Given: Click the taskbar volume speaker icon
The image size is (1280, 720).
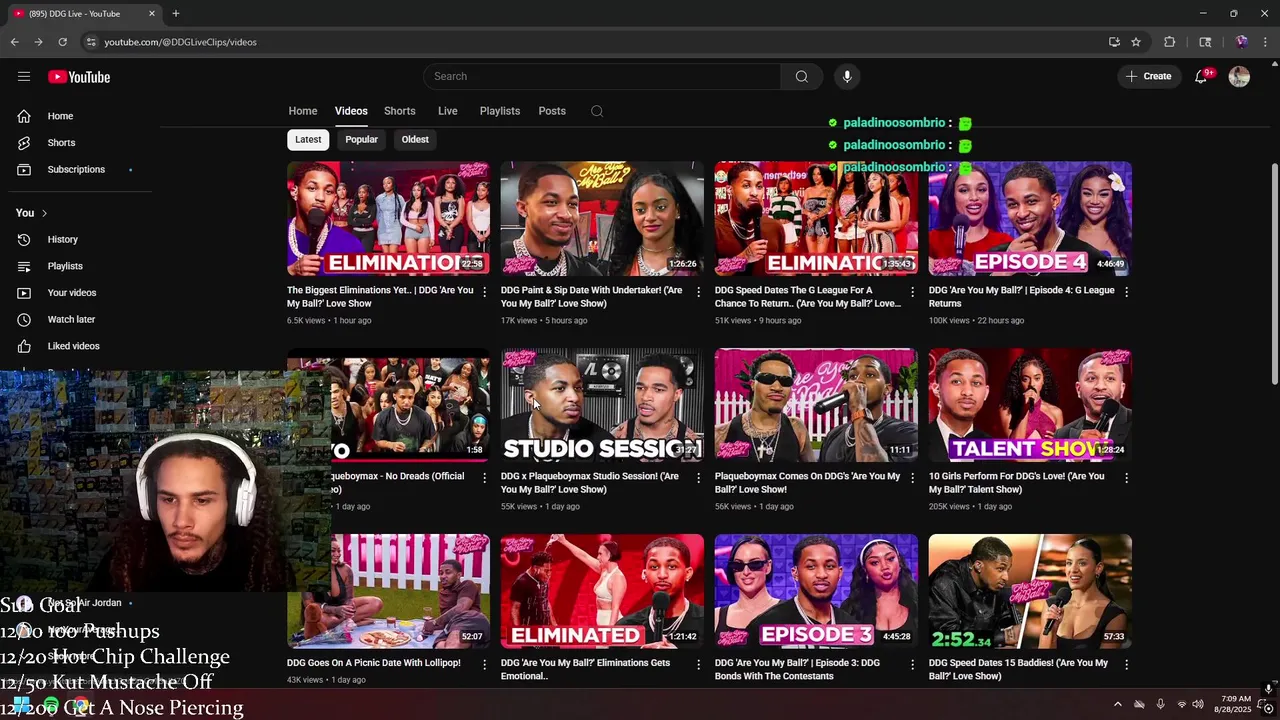Looking at the screenshot, I should [1198, 704].
